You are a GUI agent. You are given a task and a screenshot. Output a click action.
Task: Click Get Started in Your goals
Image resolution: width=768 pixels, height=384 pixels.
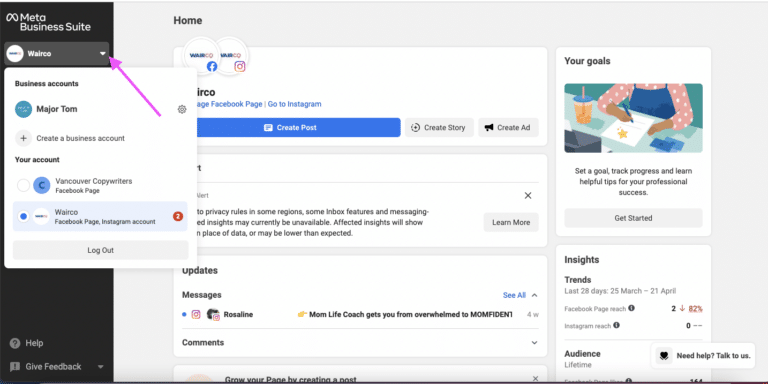[633, 218]
